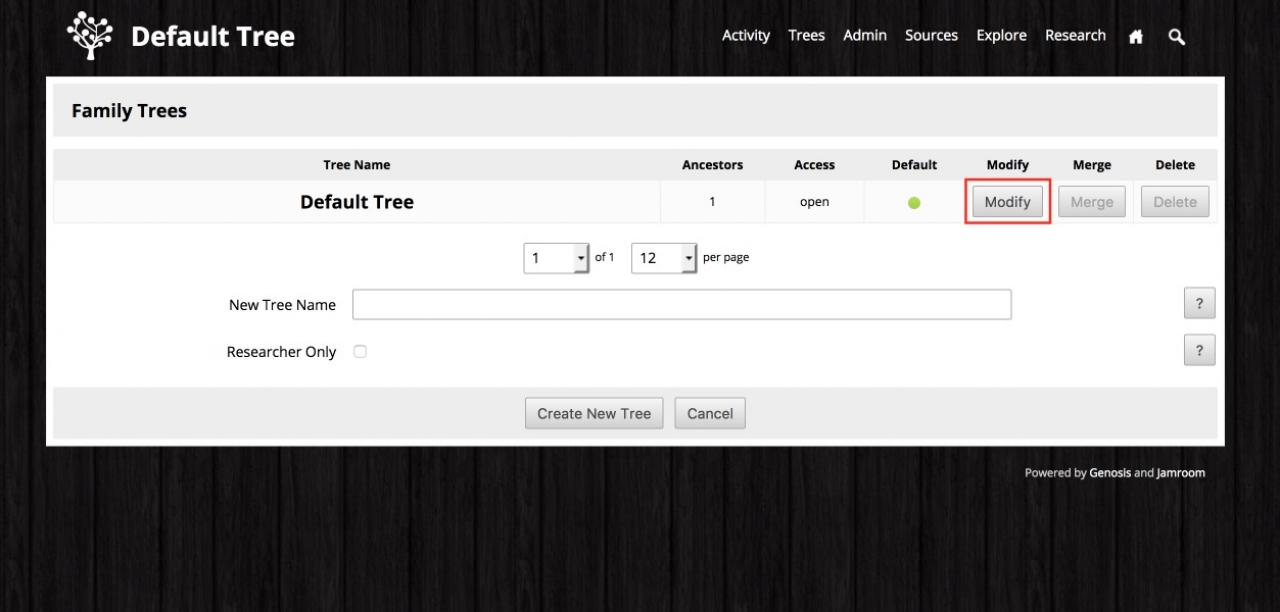Viewport: 1280px width, 612px height.
Task: Click the tree logo icon in the header
Action: (90, 36)
